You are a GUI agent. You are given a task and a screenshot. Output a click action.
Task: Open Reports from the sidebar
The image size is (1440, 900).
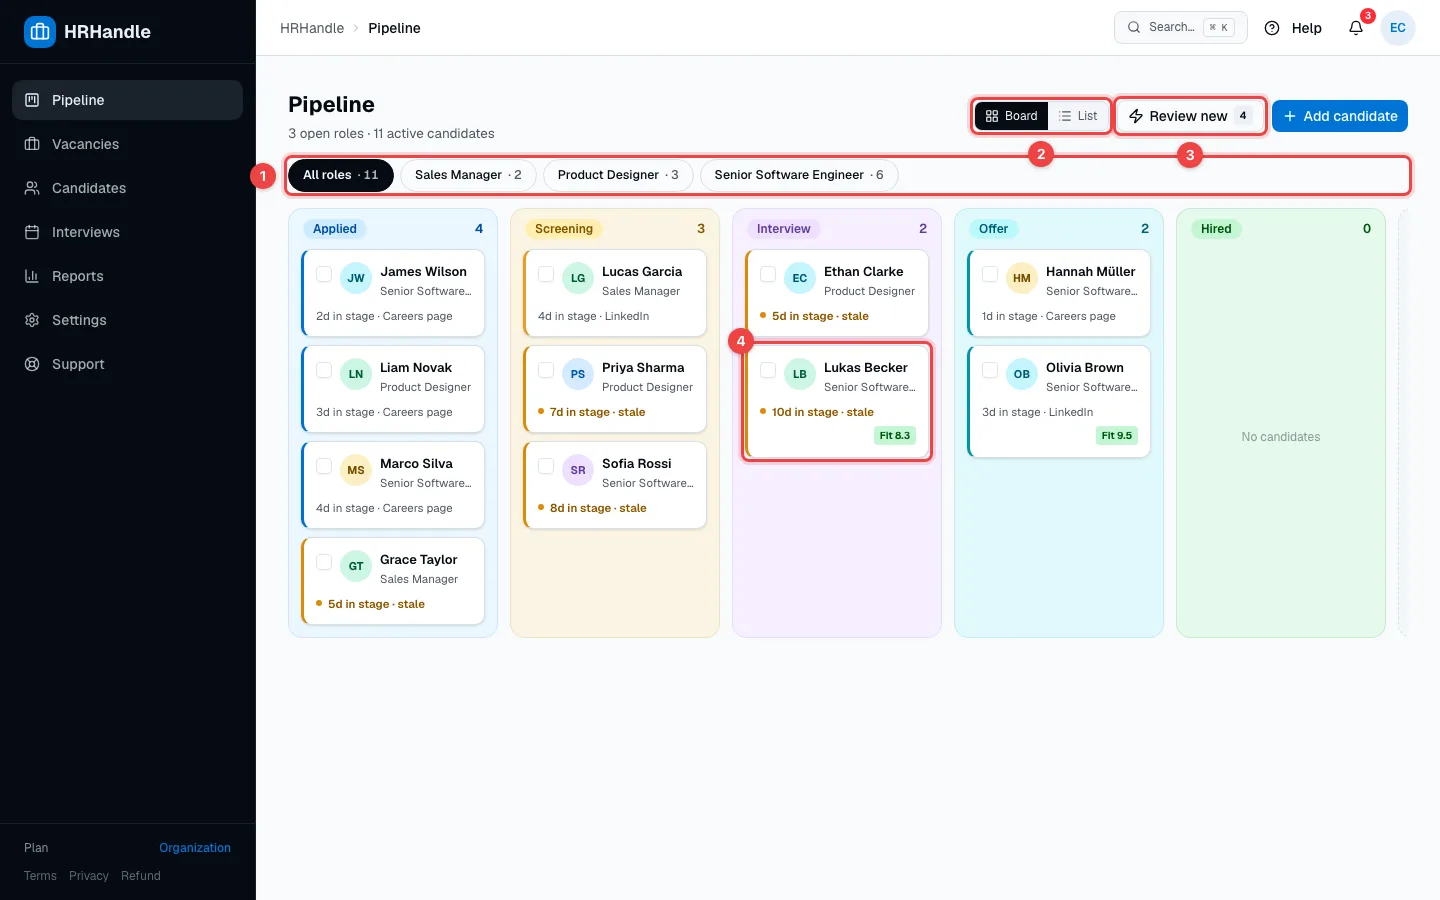(x=128, y=276)
